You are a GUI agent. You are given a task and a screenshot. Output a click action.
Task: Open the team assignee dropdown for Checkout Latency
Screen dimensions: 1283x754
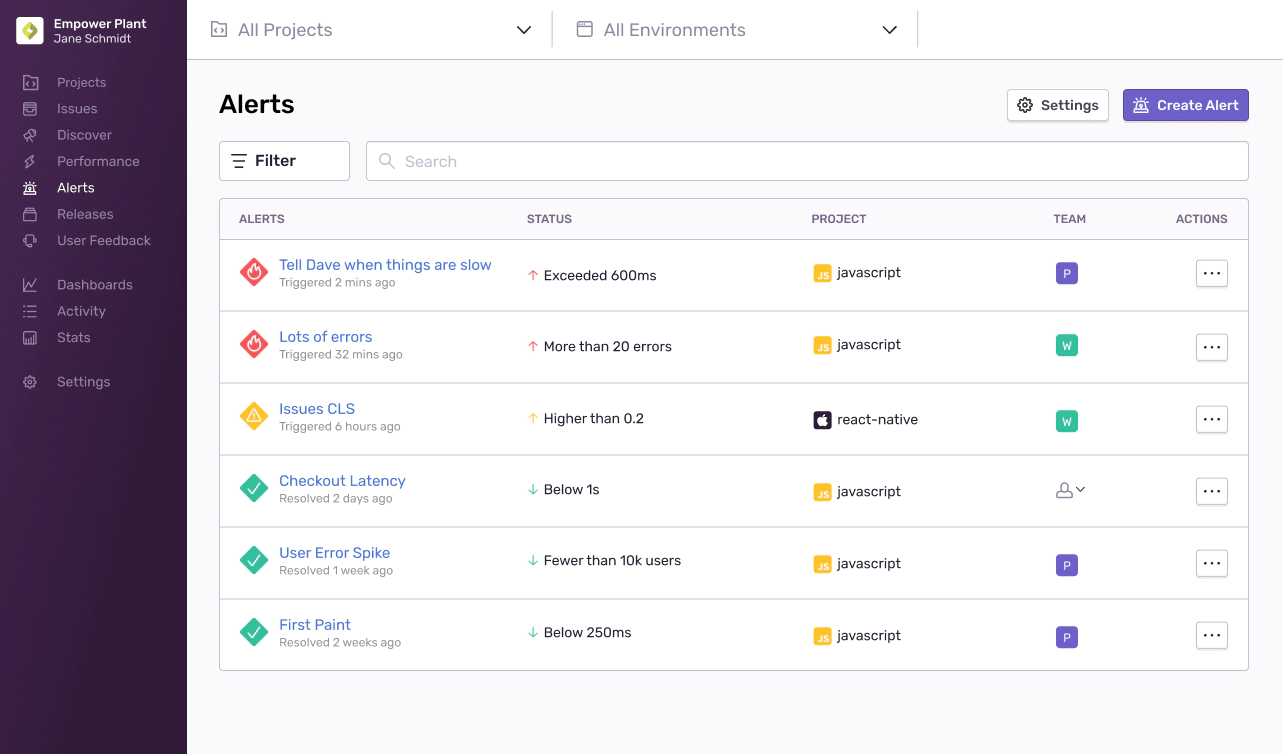pos(1070,490)
